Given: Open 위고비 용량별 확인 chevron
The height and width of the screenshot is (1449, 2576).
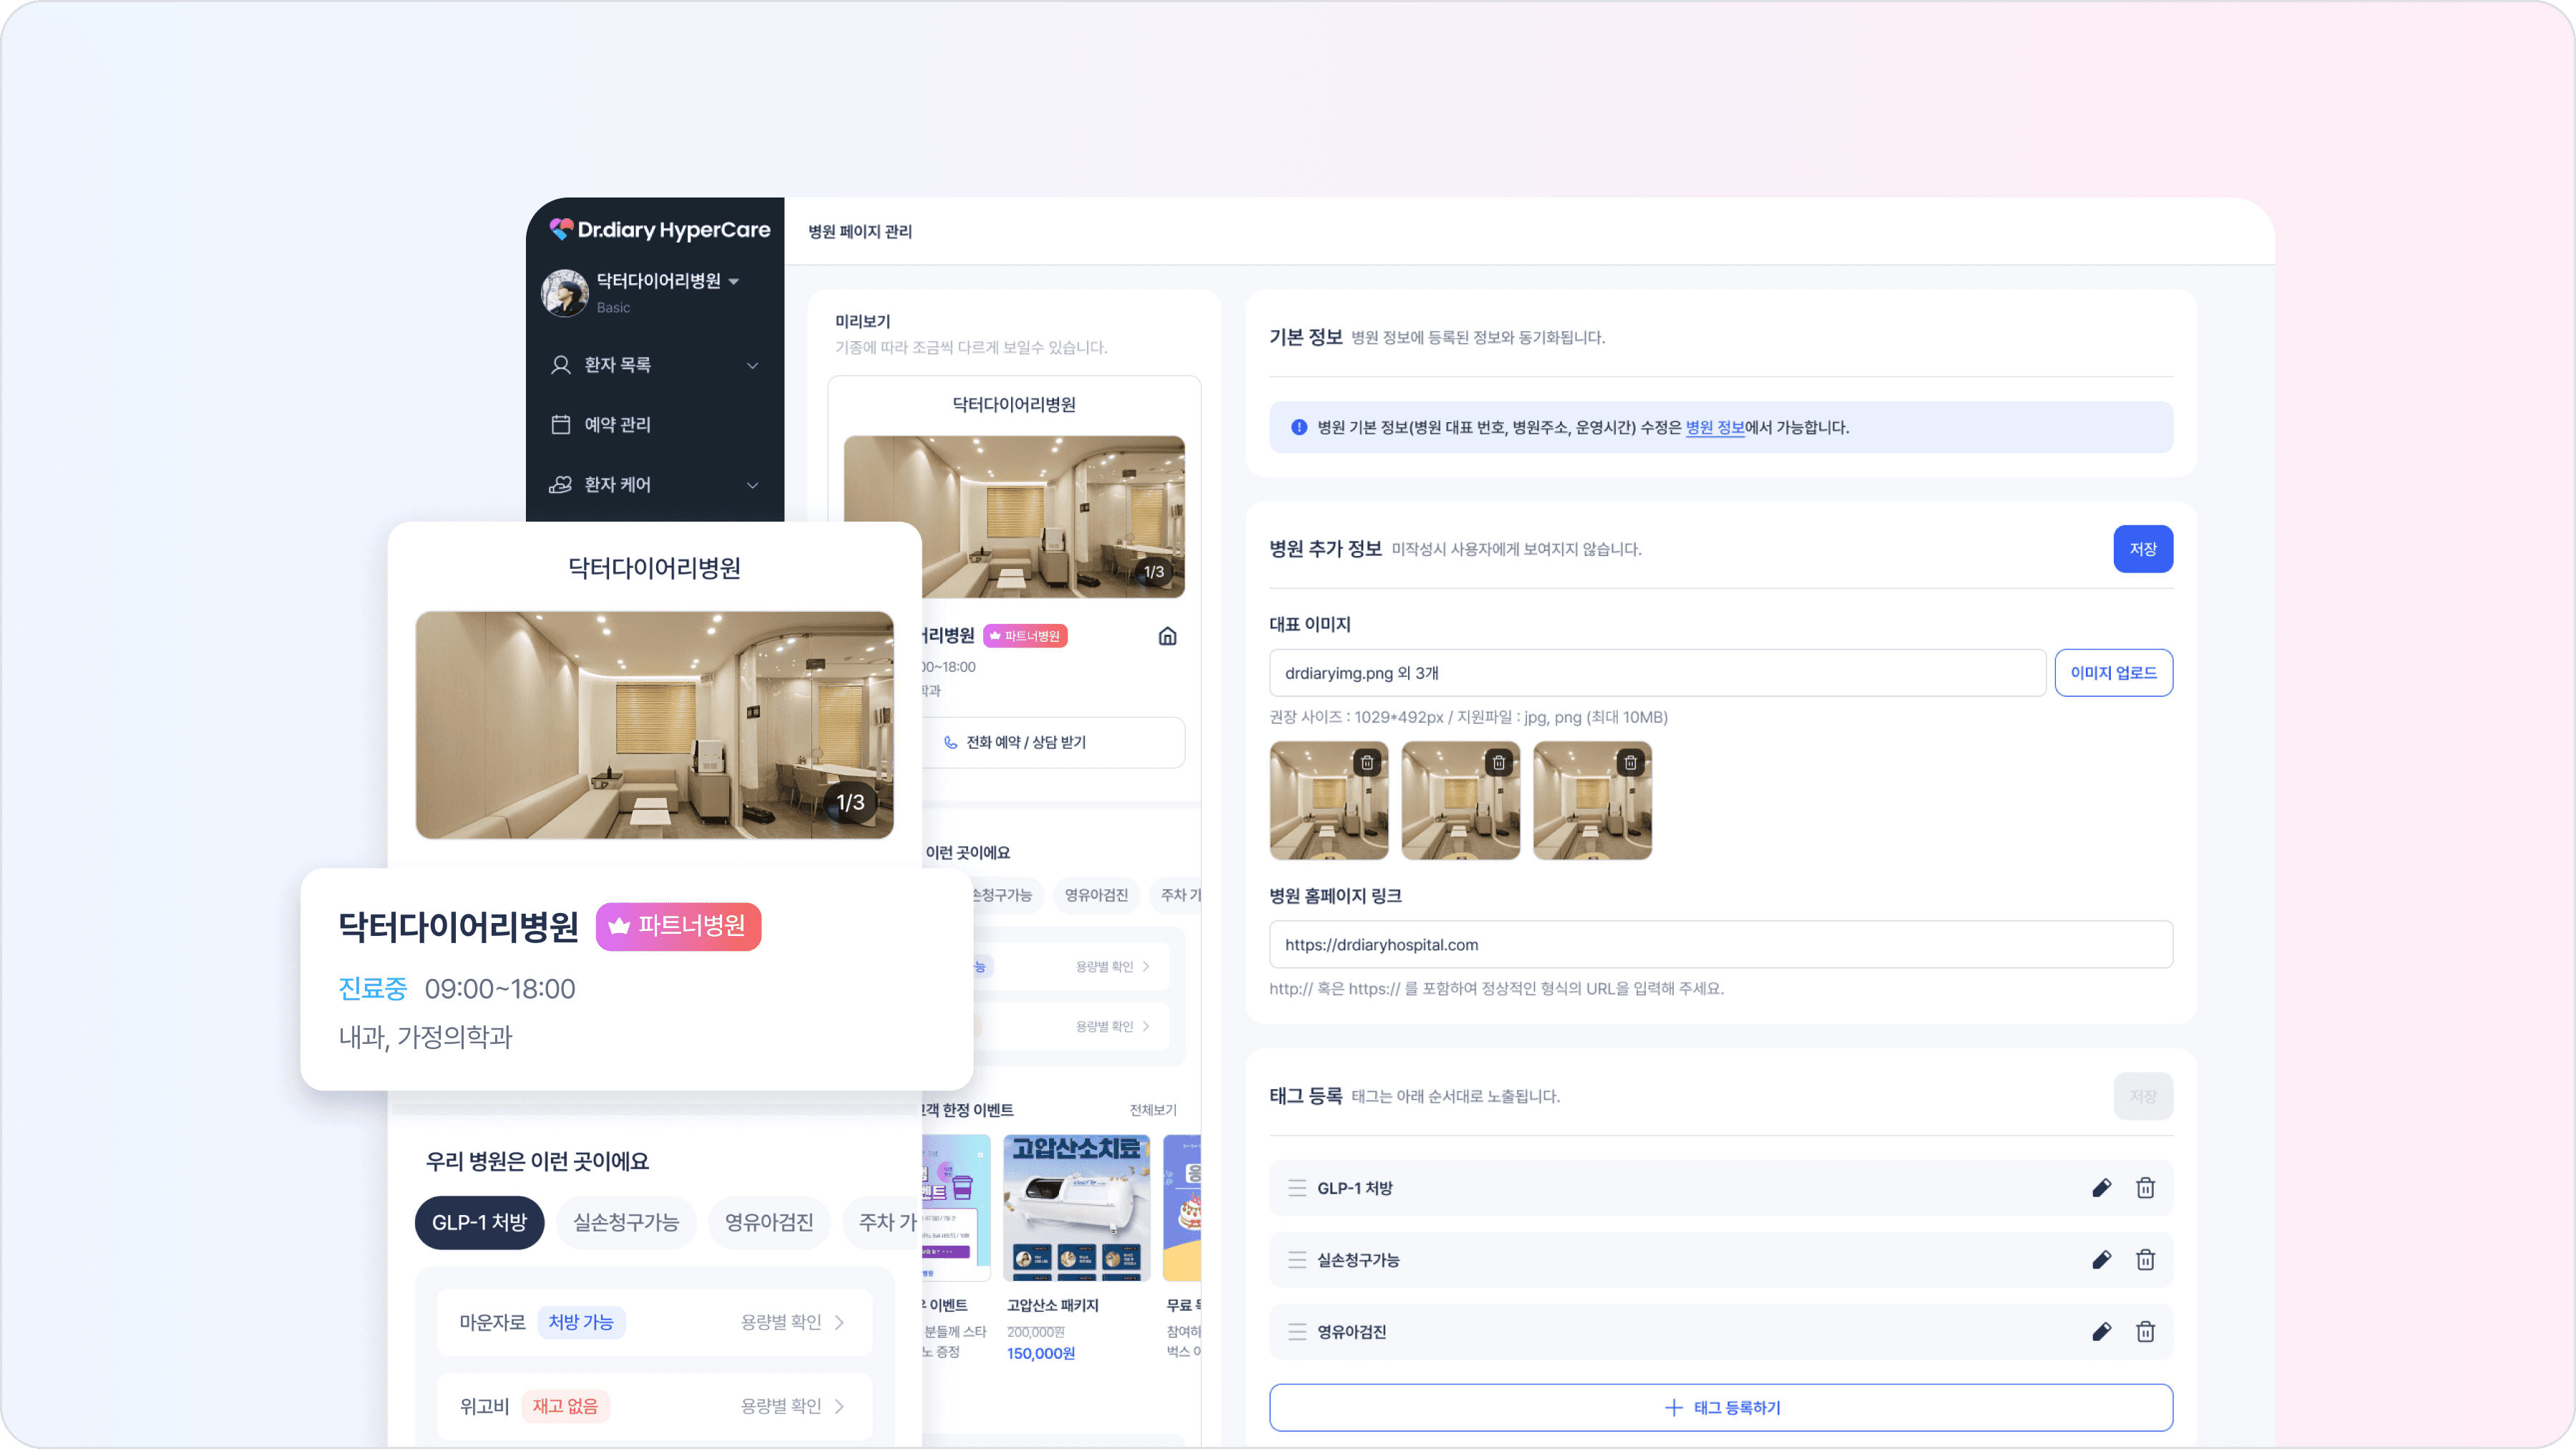Looking at the screenshot, I should pyautogui.click(x=839, y=1407).
